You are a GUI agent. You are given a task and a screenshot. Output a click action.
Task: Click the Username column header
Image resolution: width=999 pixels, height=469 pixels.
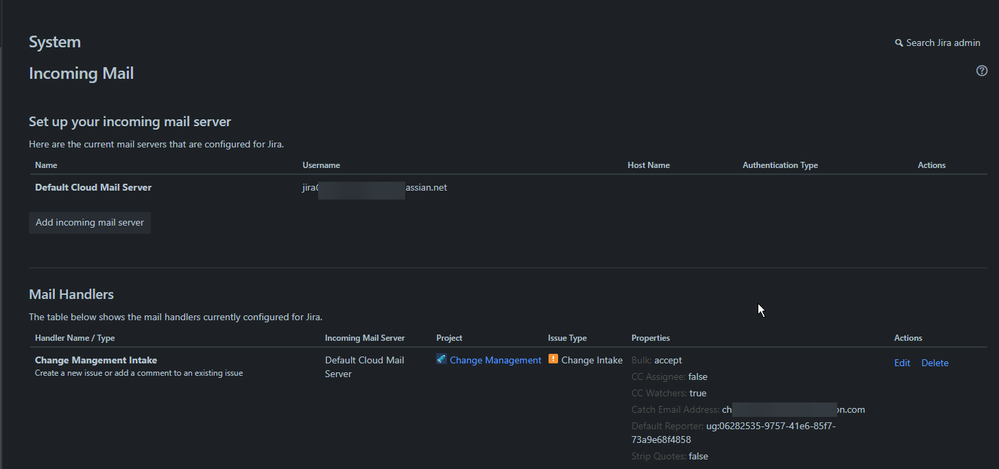click(x=321, y=166)
